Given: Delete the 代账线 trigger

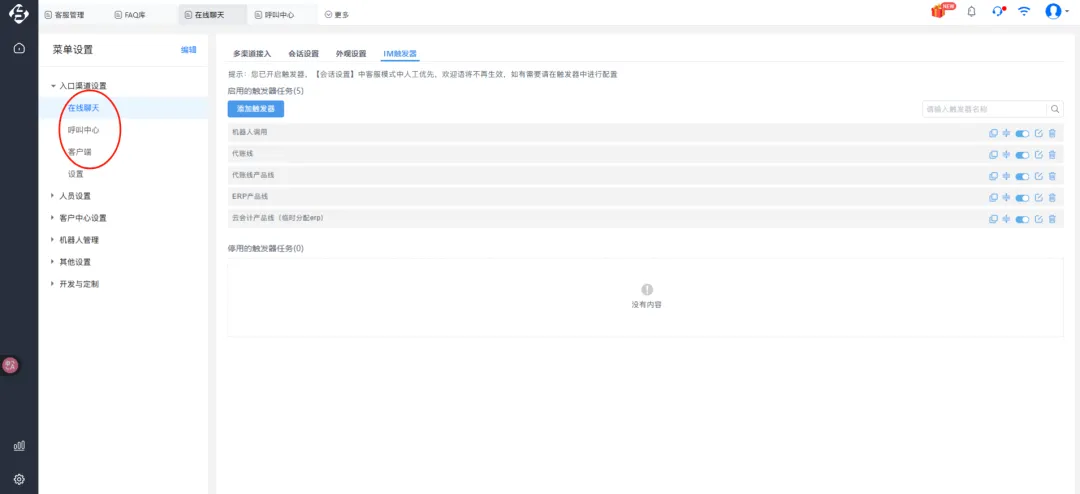Looking at the screenshot, I should click(x=1052, y=154).
